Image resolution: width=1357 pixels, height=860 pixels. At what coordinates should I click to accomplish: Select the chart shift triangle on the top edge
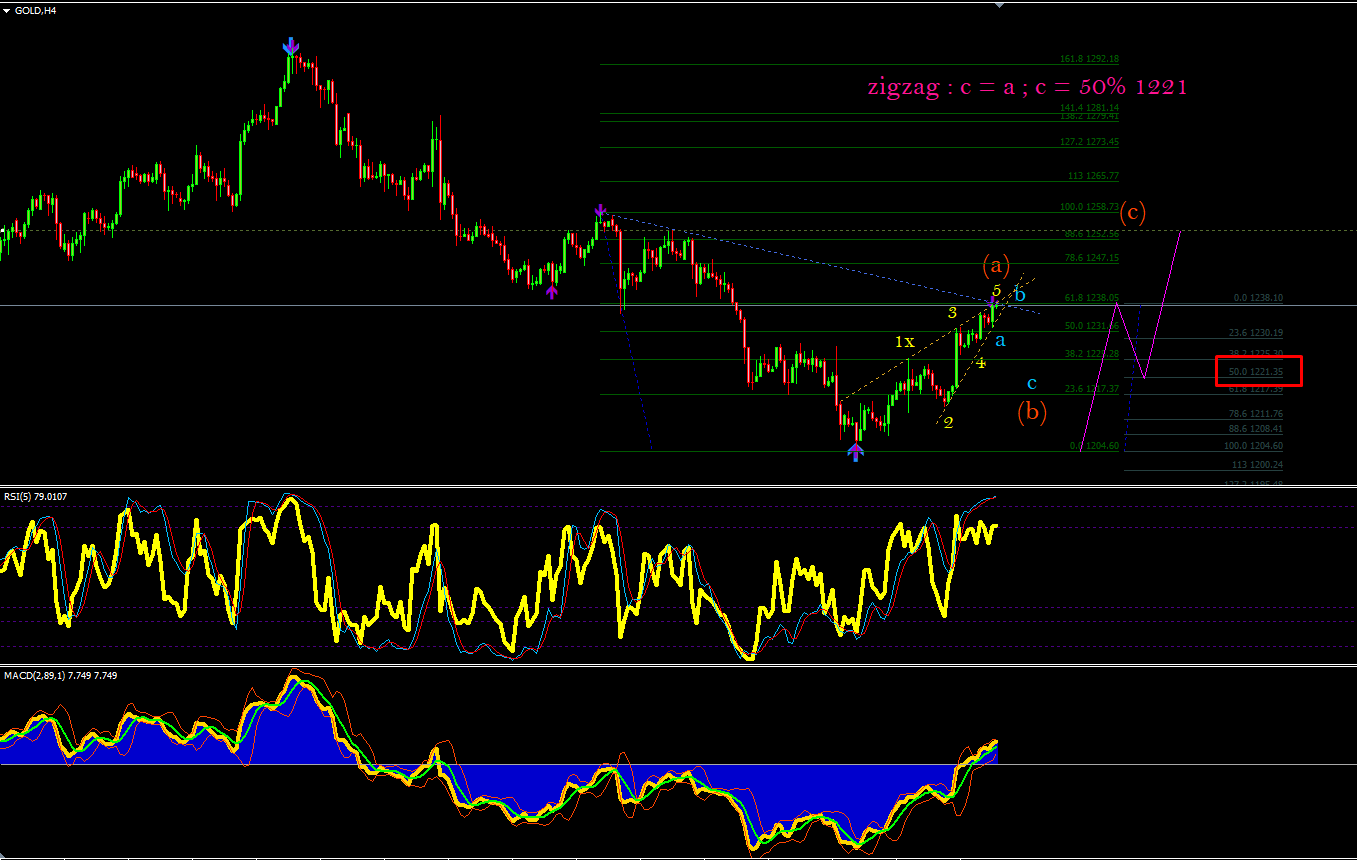click(998, 4)
